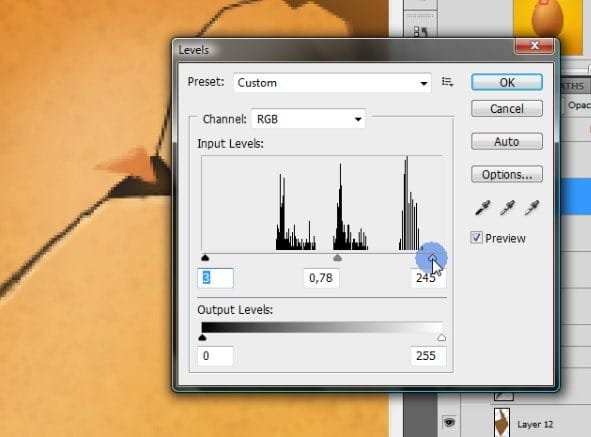The width and height of the screenshot is (591, 437).
Task: Click the Auto levels button
Action: tap(507, 141)
